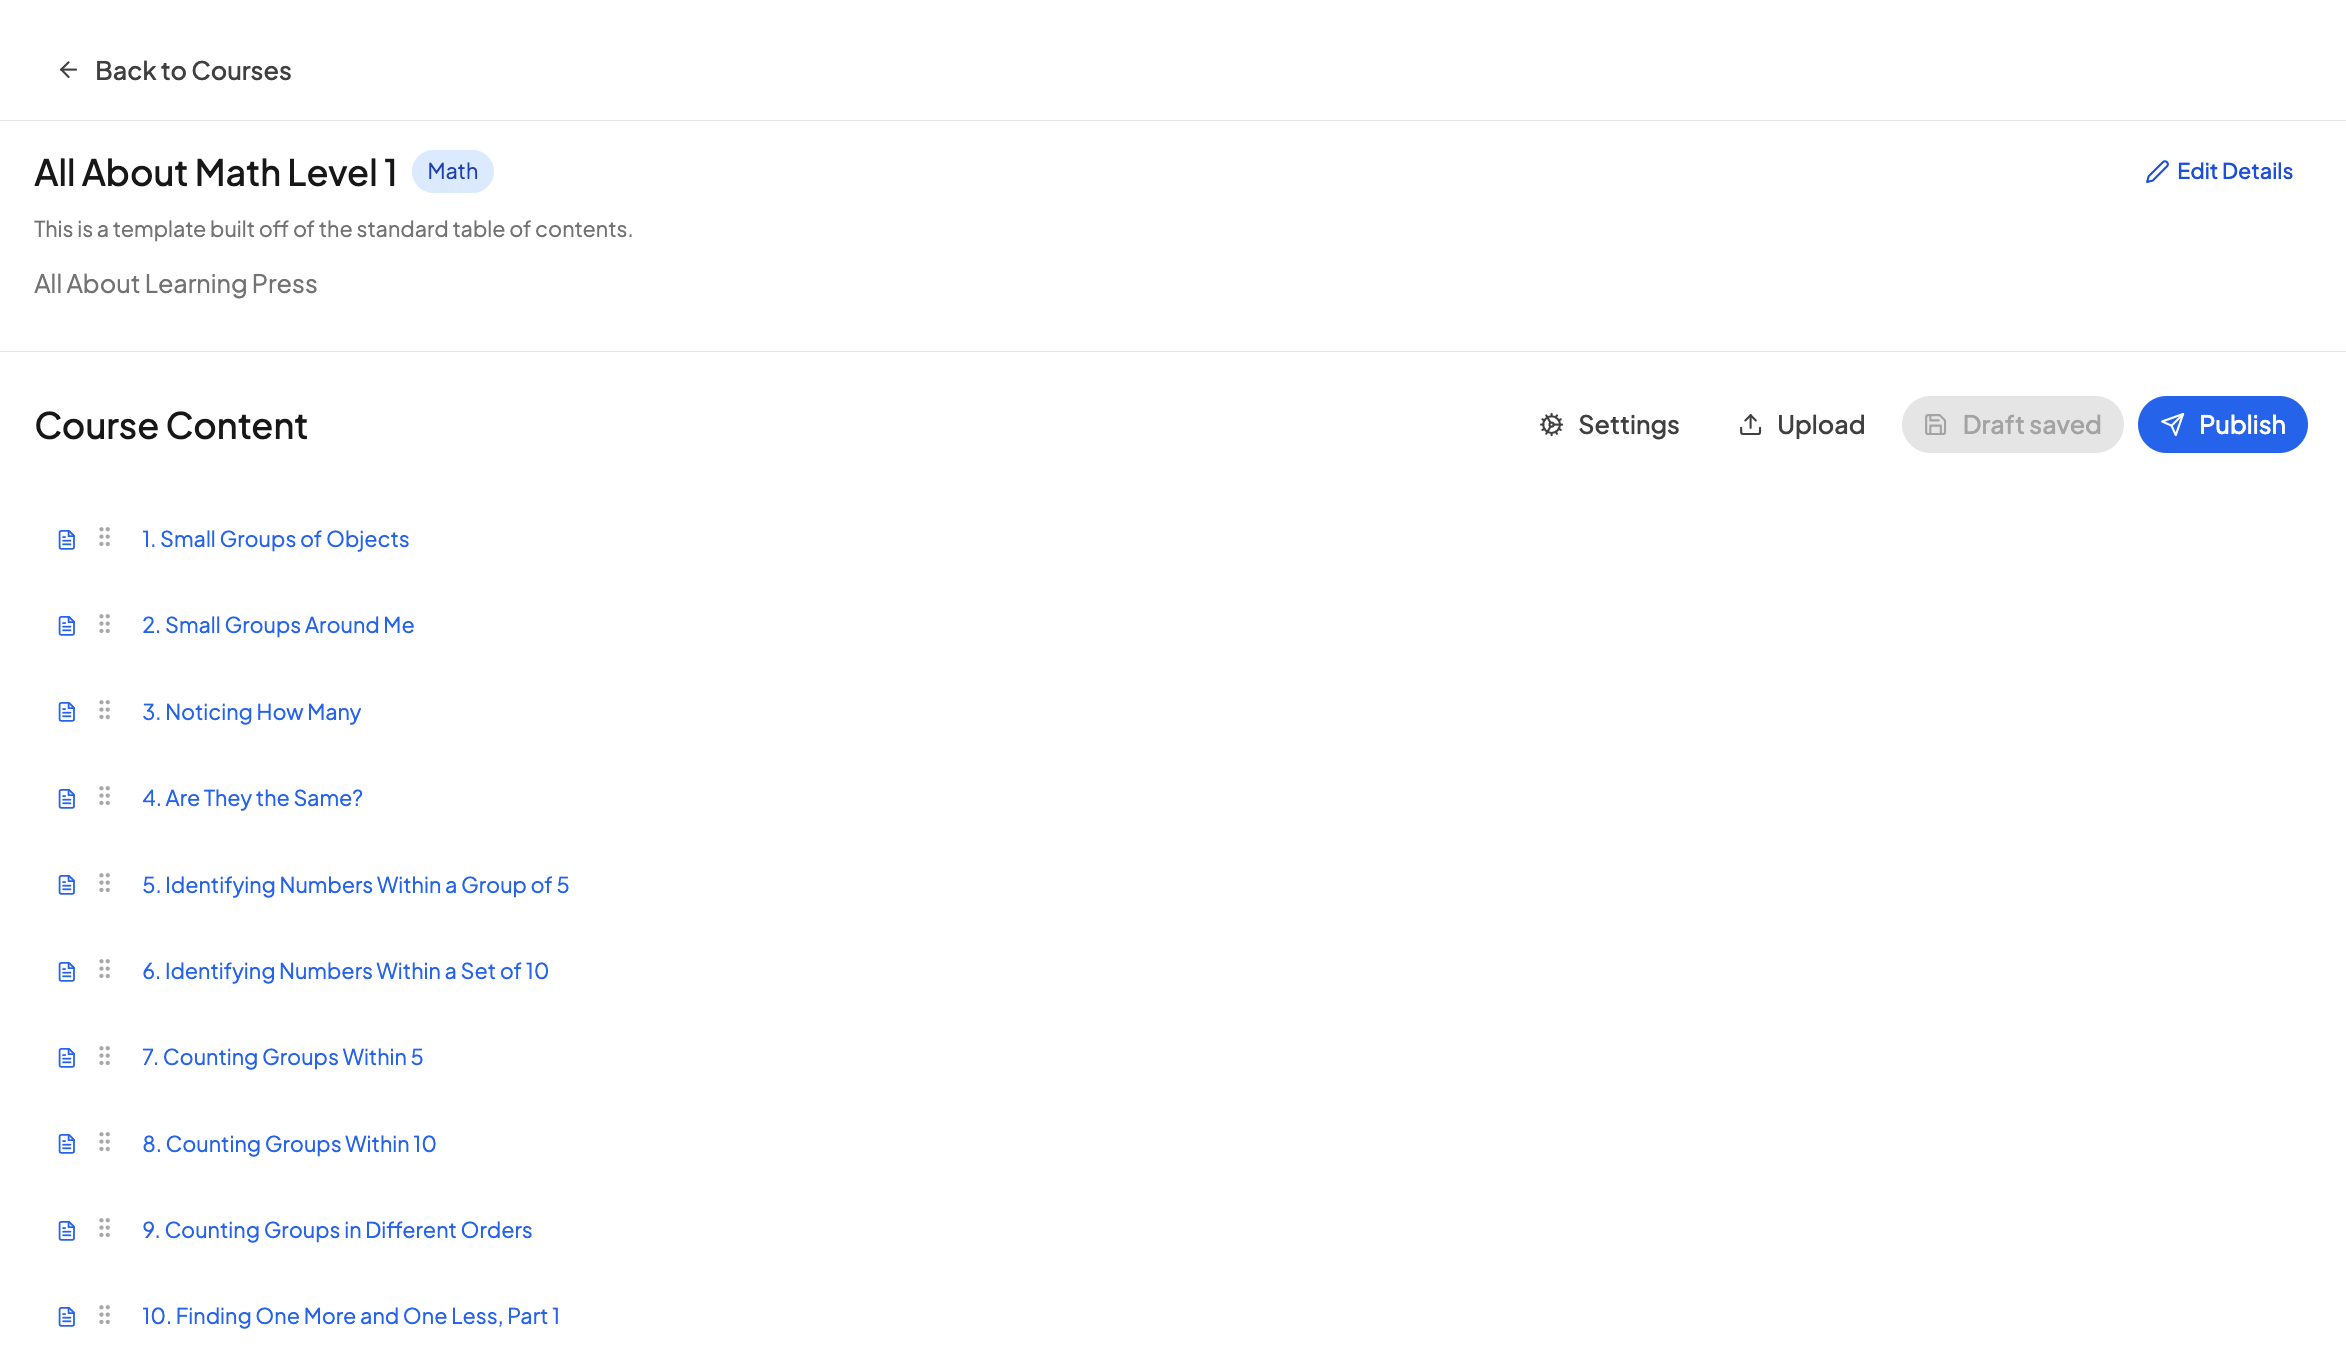Click drag handle for Are They the Same?
This screenshot has width=2346, height=1363.
[x=104, y=797]
